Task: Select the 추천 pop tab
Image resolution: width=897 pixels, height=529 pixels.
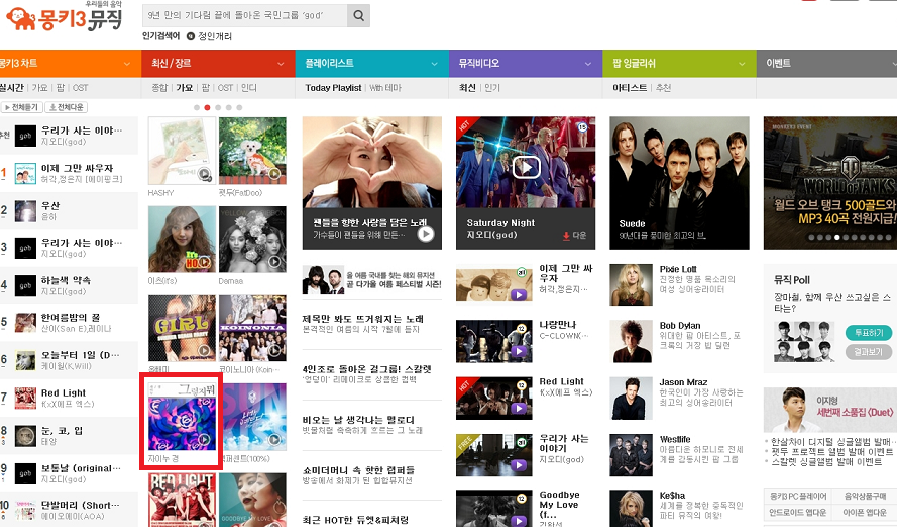Action: (664, 87)
